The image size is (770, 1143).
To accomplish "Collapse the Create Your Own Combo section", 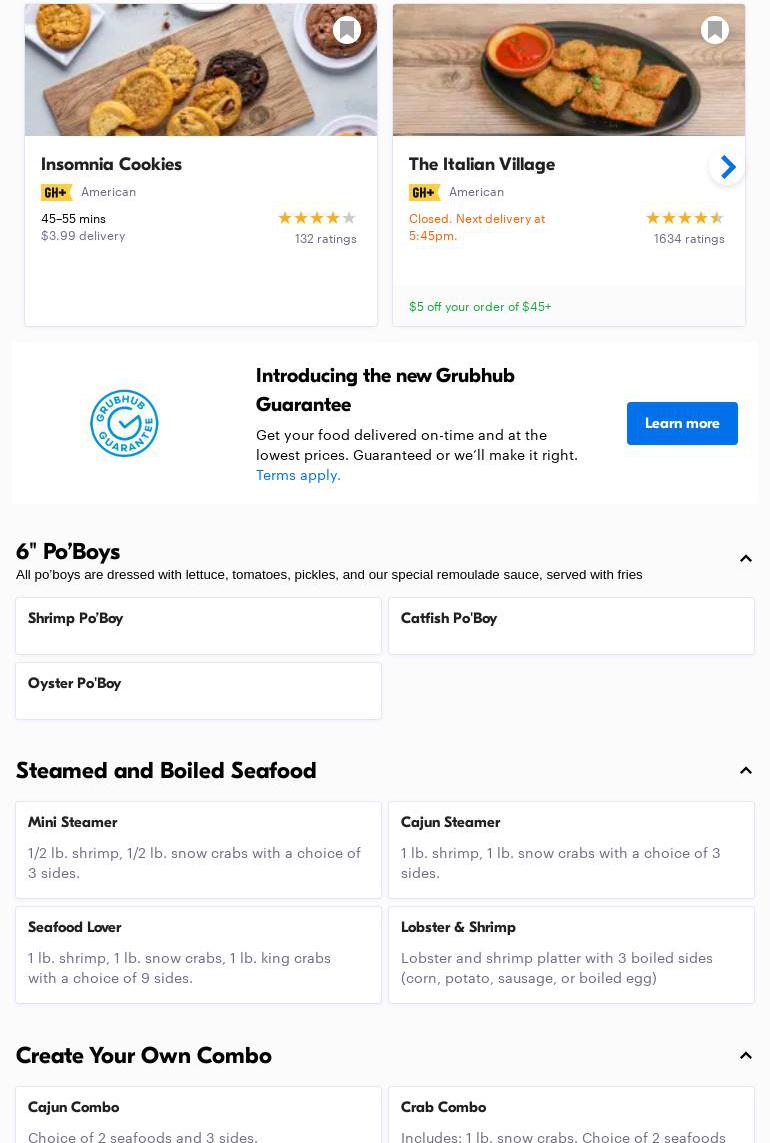I will pos(745,1056).
